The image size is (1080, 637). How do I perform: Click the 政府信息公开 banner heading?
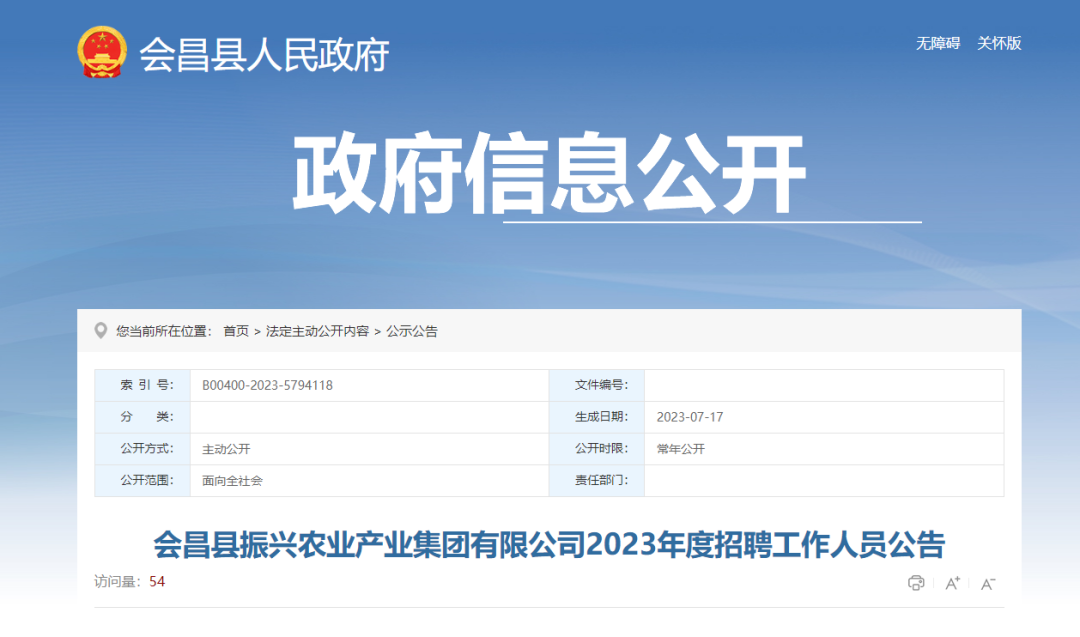(x=549, y=174)
